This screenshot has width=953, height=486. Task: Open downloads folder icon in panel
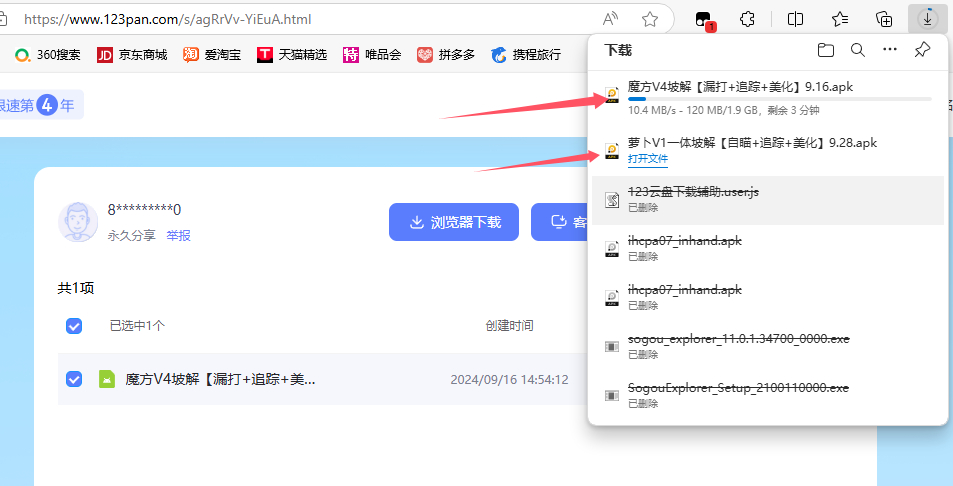[825, 50]
